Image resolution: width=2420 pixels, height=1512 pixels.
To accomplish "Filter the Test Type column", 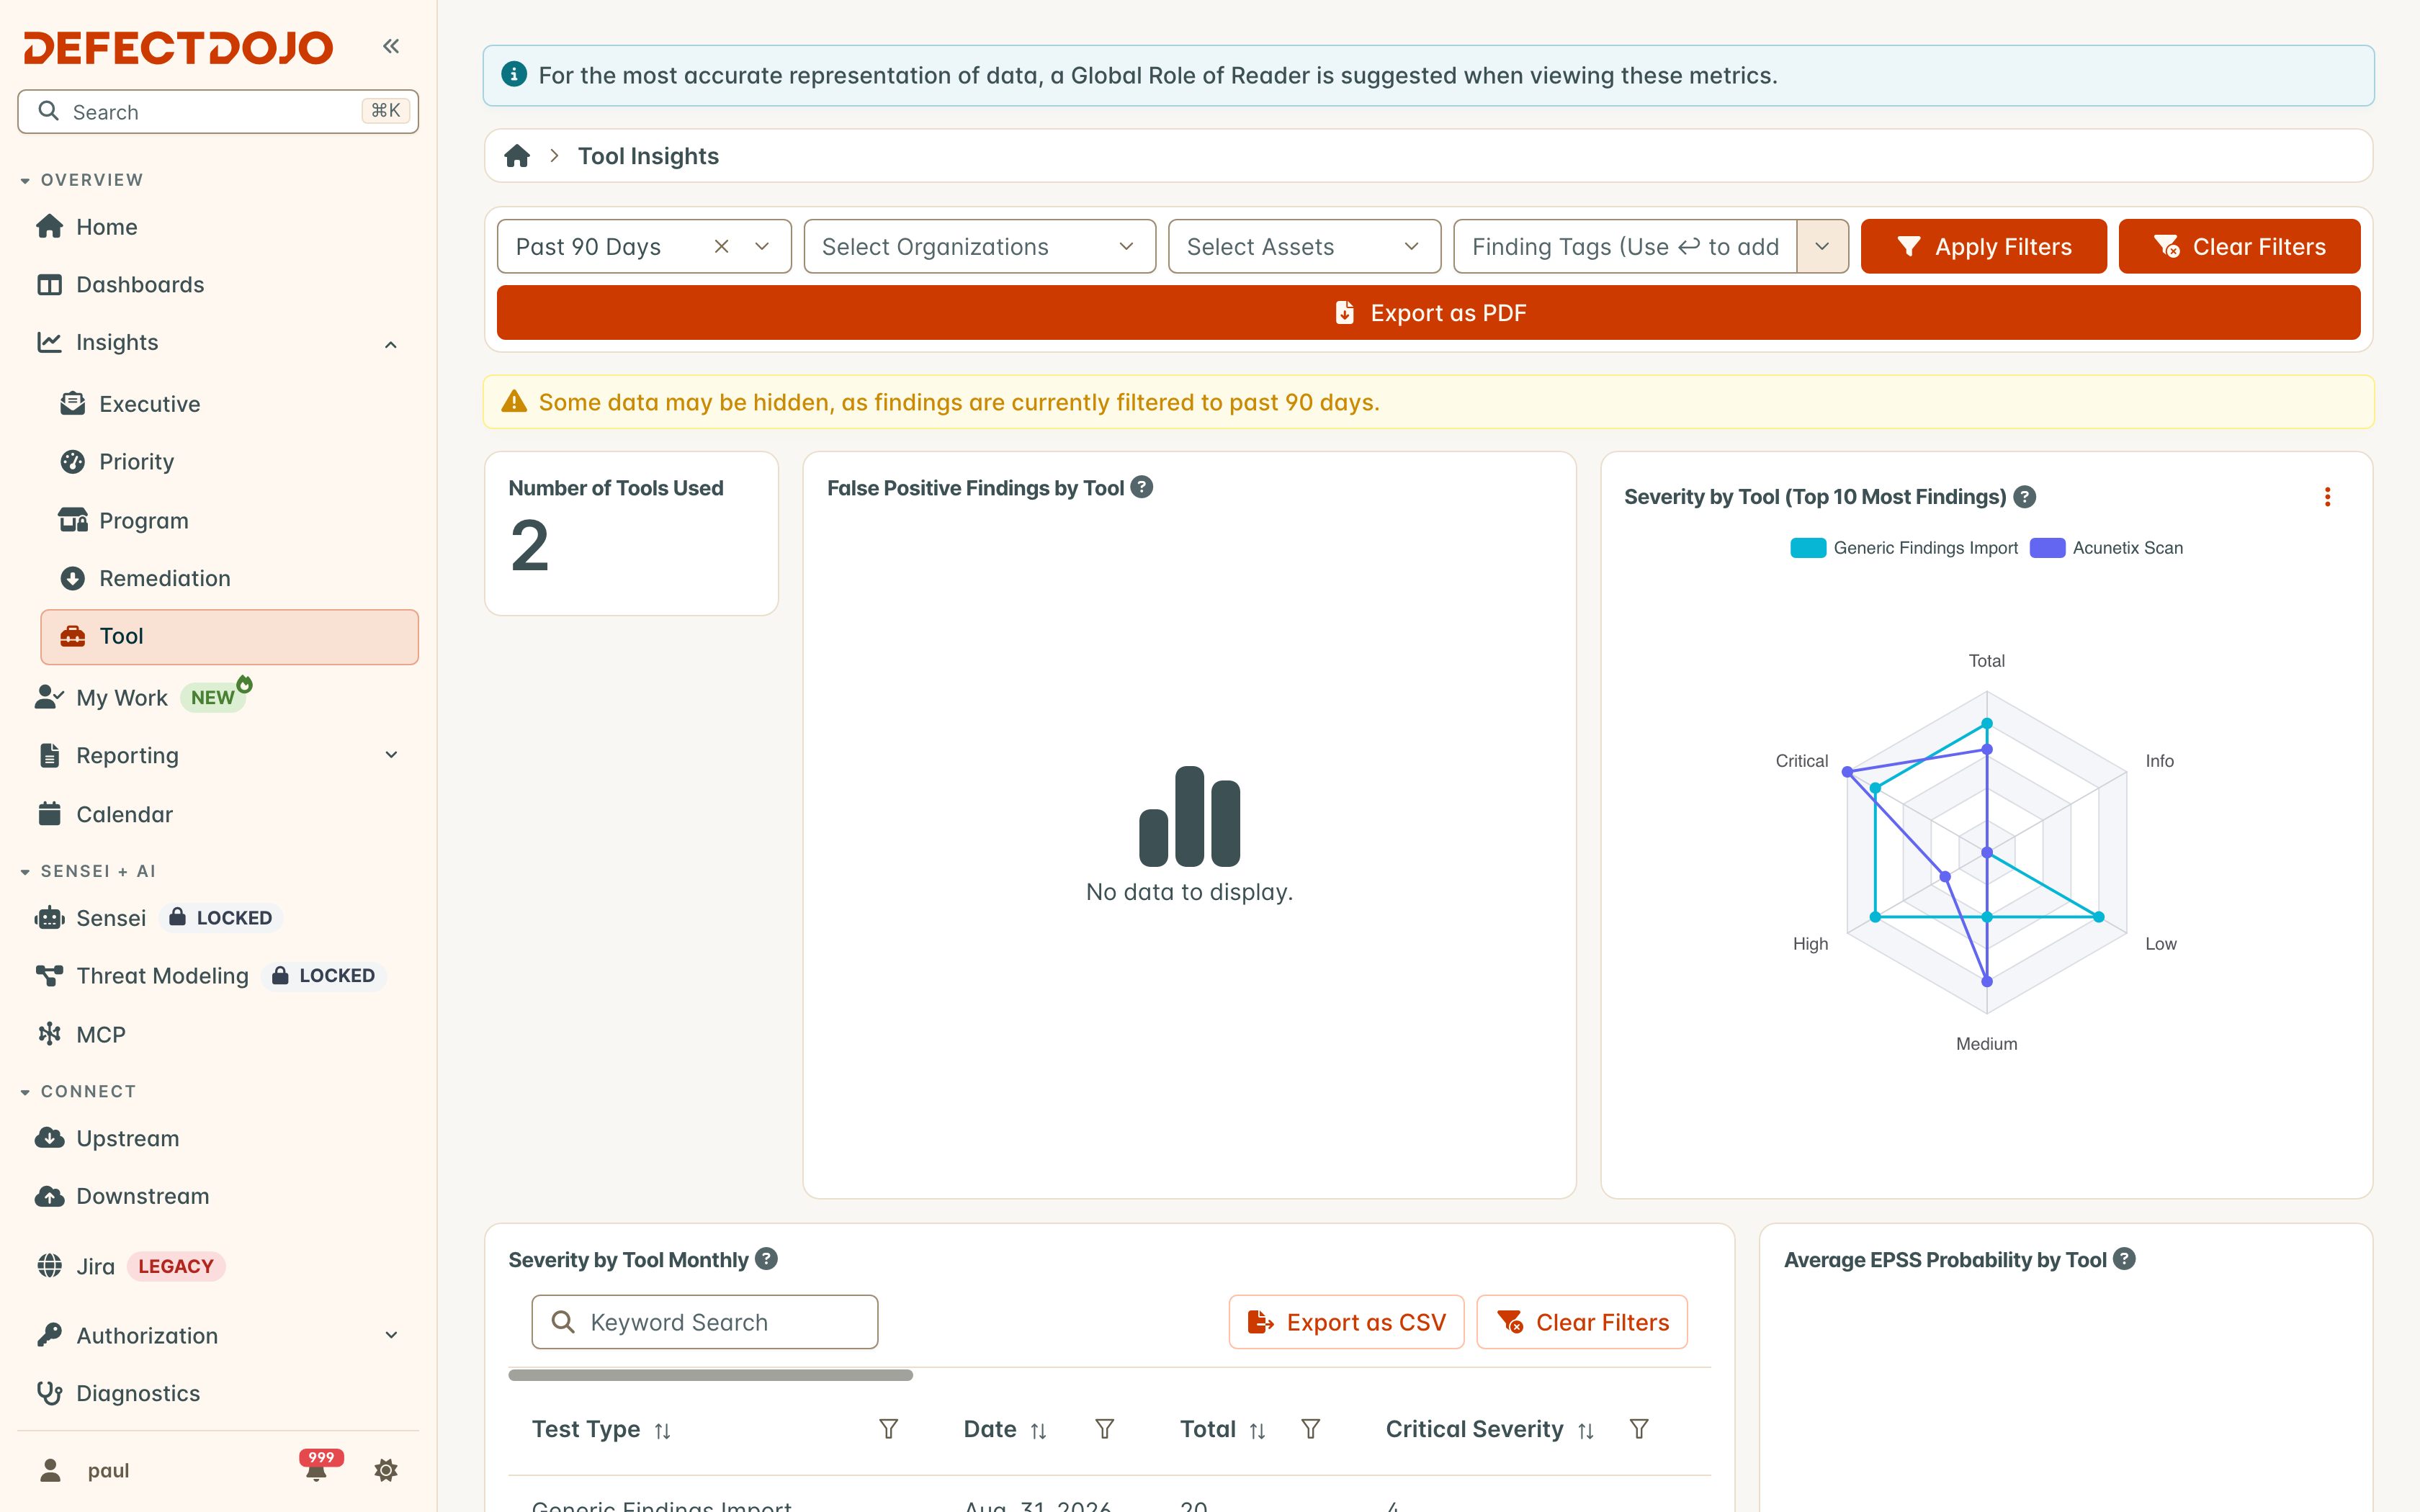I will coord(888,1429).
